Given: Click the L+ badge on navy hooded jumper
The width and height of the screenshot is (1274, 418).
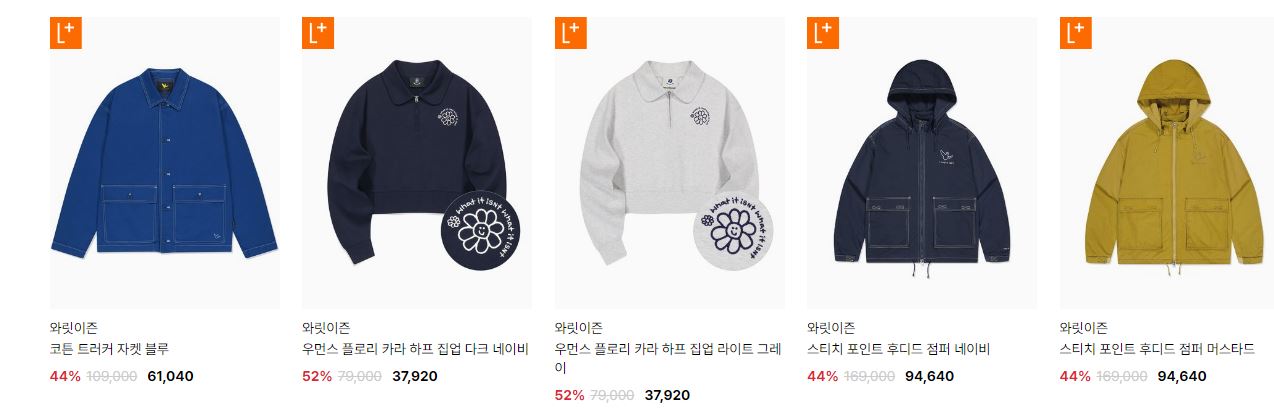Looking at the screenshot, I should tap(822, 33).
